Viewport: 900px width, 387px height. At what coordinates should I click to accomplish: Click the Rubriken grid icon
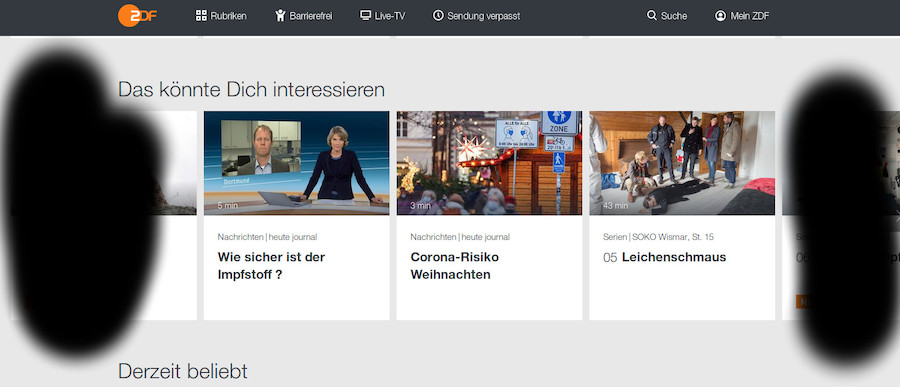(201, 16)
